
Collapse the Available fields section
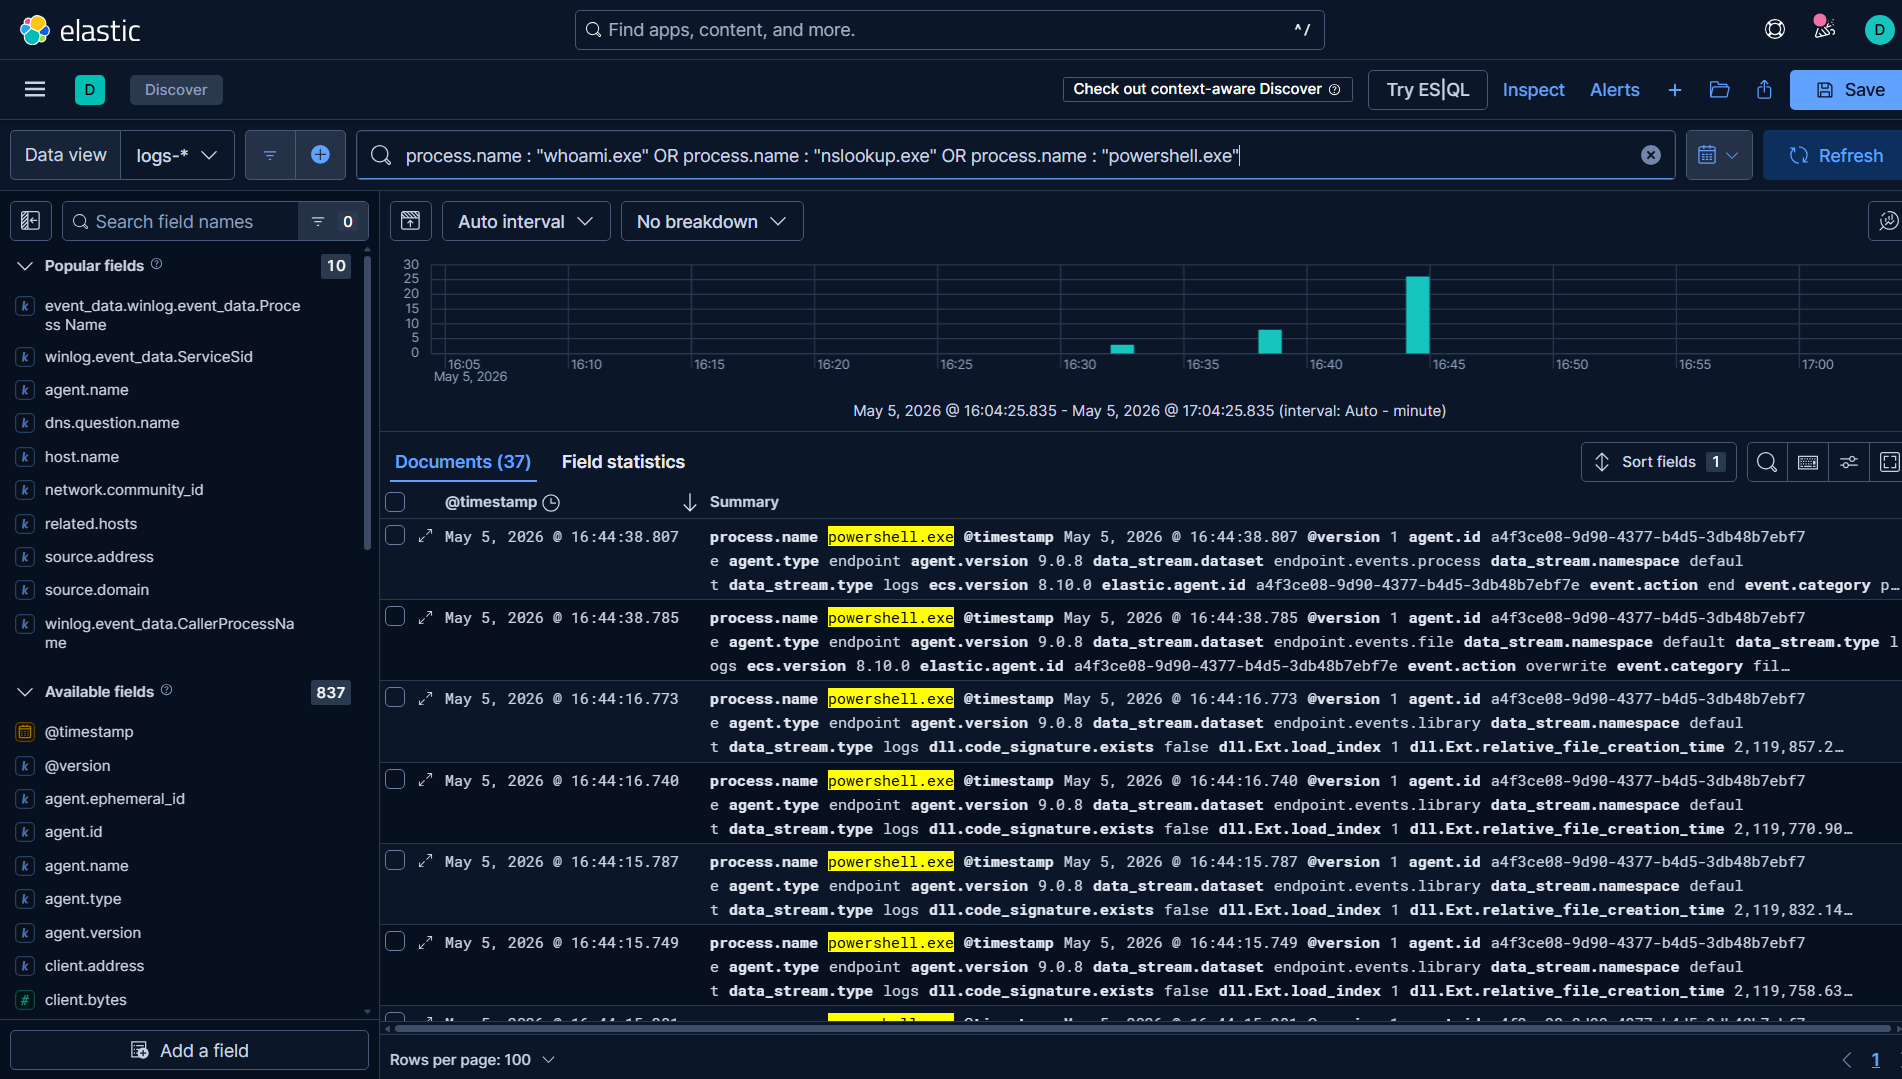(x=25, y=692)
